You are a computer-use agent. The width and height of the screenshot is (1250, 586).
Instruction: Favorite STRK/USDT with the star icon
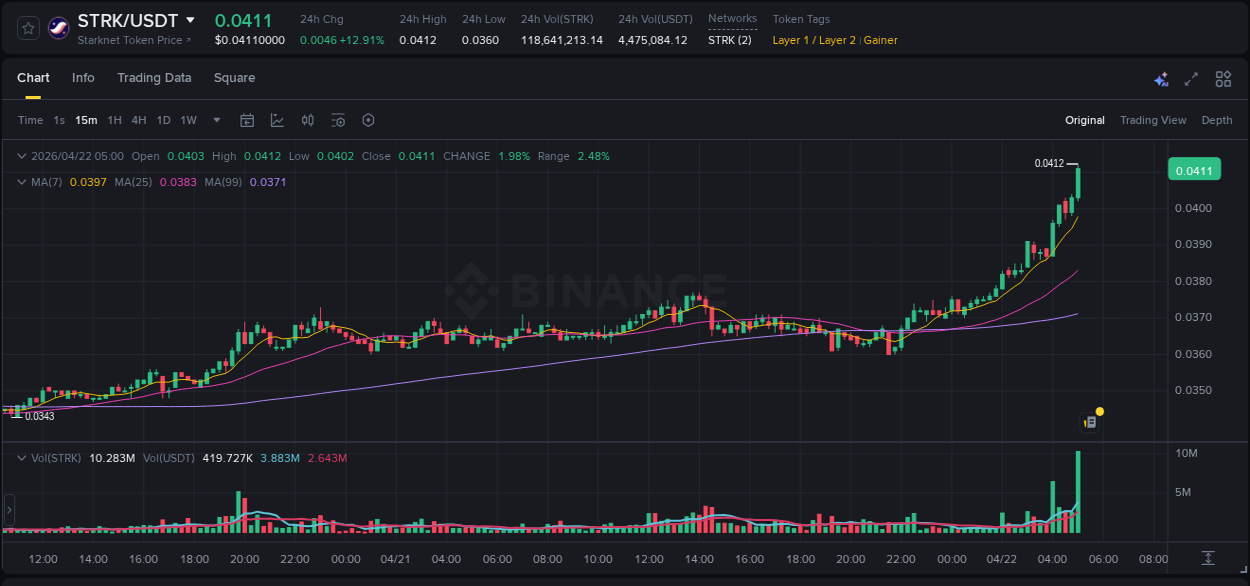click(x=27, y=27)
